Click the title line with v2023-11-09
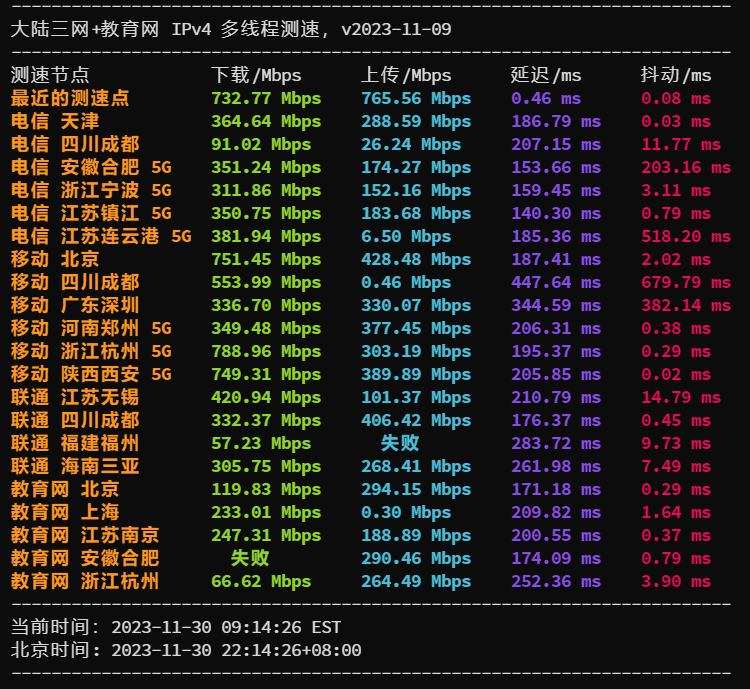 (x=231, y=29)
